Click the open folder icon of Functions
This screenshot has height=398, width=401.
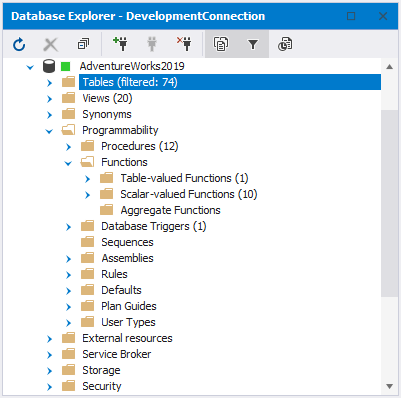pos(87,162)
